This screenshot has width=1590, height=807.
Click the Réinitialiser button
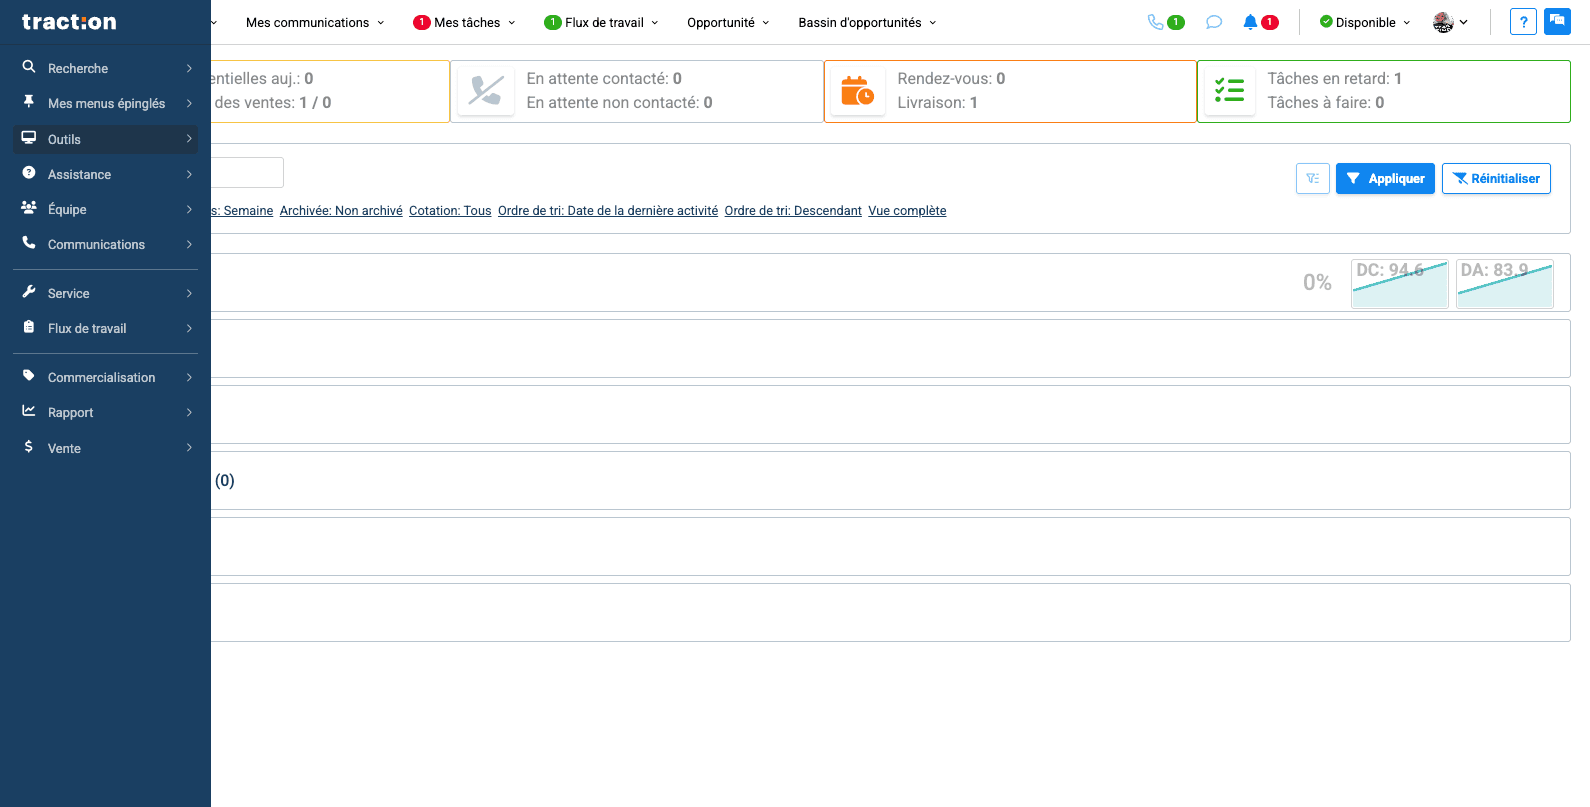(1496, 178)
